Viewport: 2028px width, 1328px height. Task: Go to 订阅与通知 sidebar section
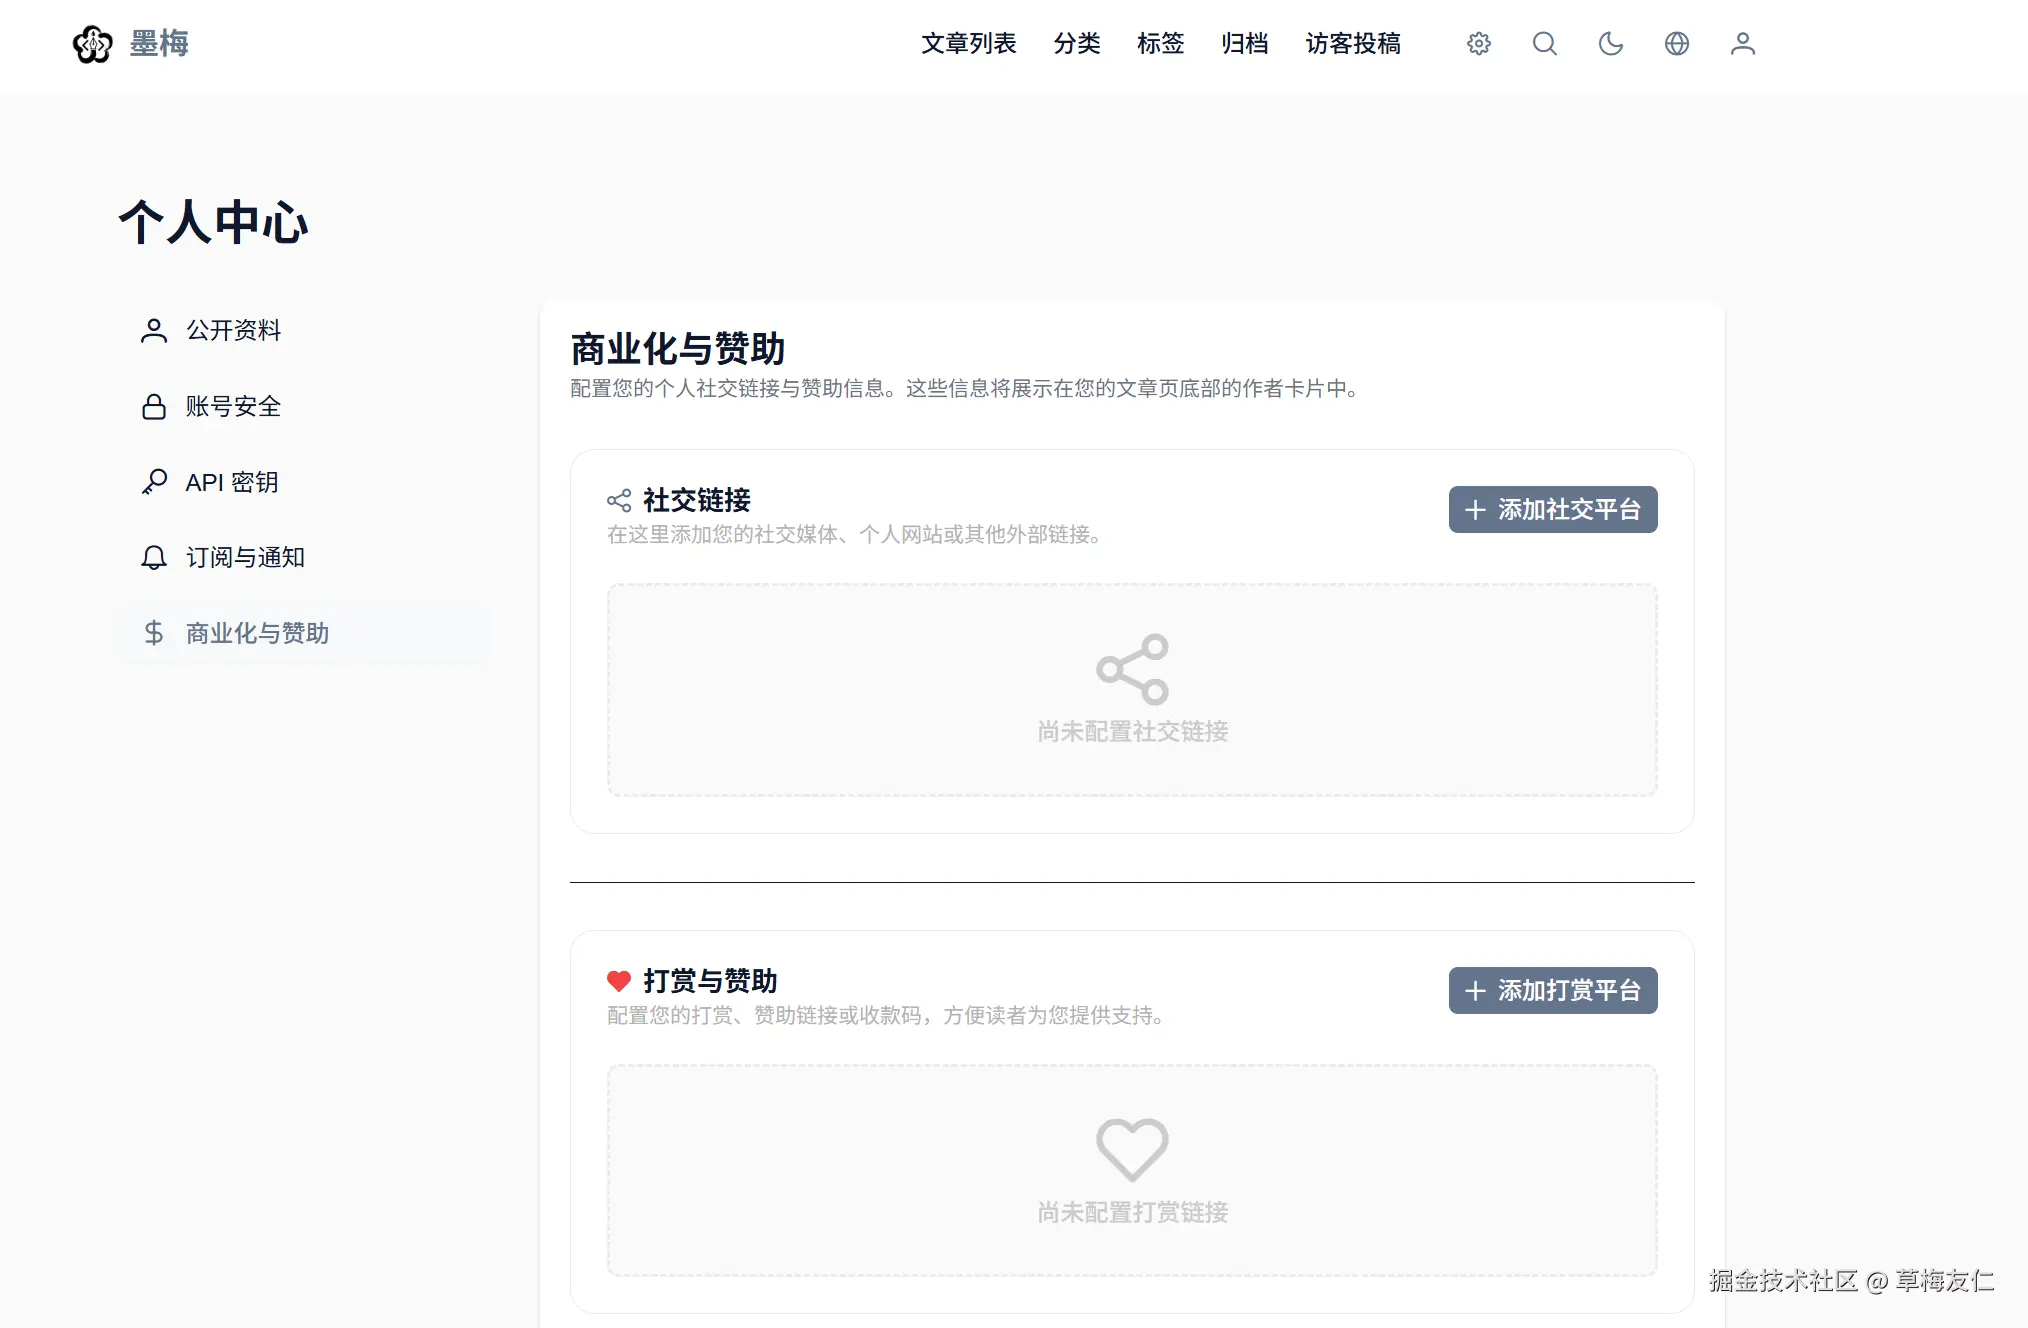point(245,558)
